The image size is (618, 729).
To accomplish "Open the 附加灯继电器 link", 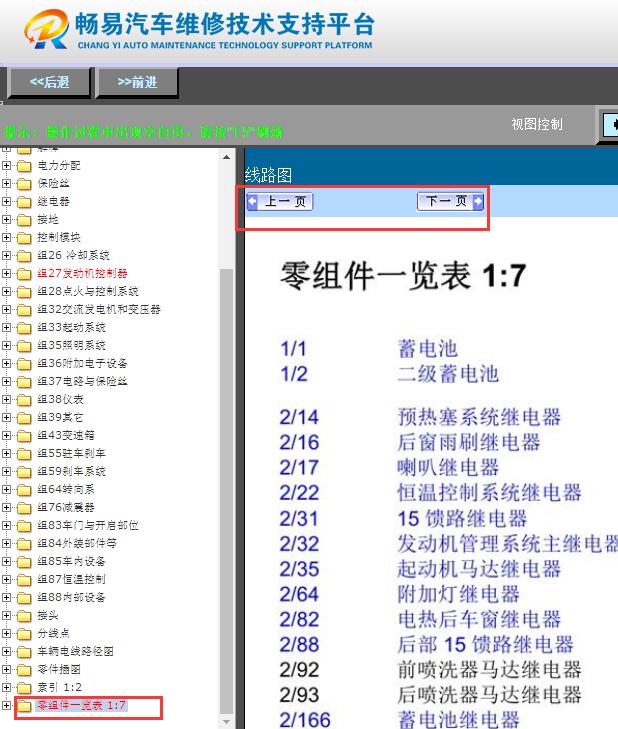I will (459, 594).
